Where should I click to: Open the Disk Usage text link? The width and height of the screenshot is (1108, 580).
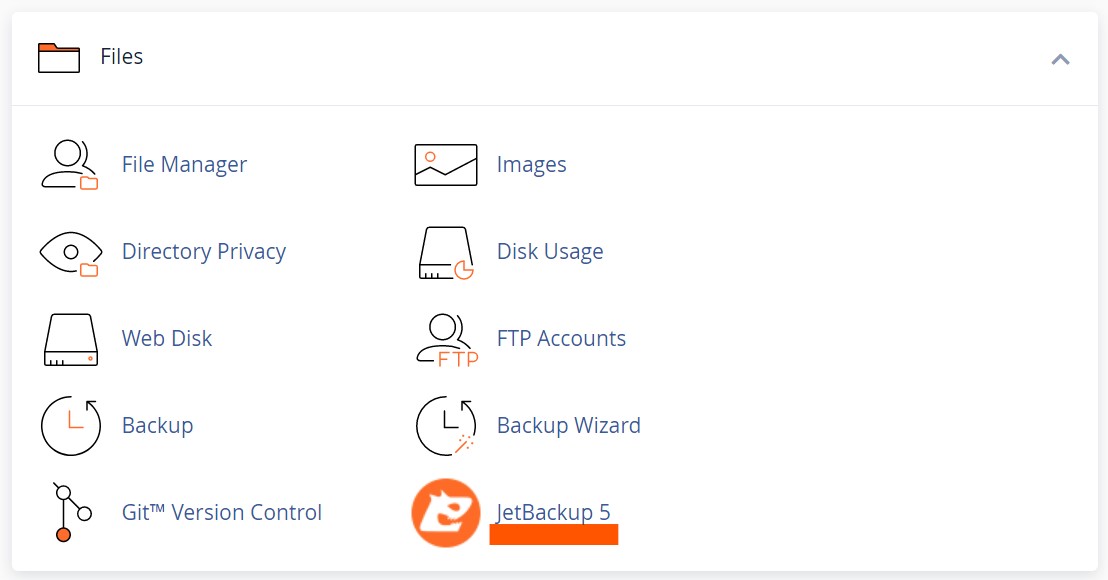tap(550, 252)
